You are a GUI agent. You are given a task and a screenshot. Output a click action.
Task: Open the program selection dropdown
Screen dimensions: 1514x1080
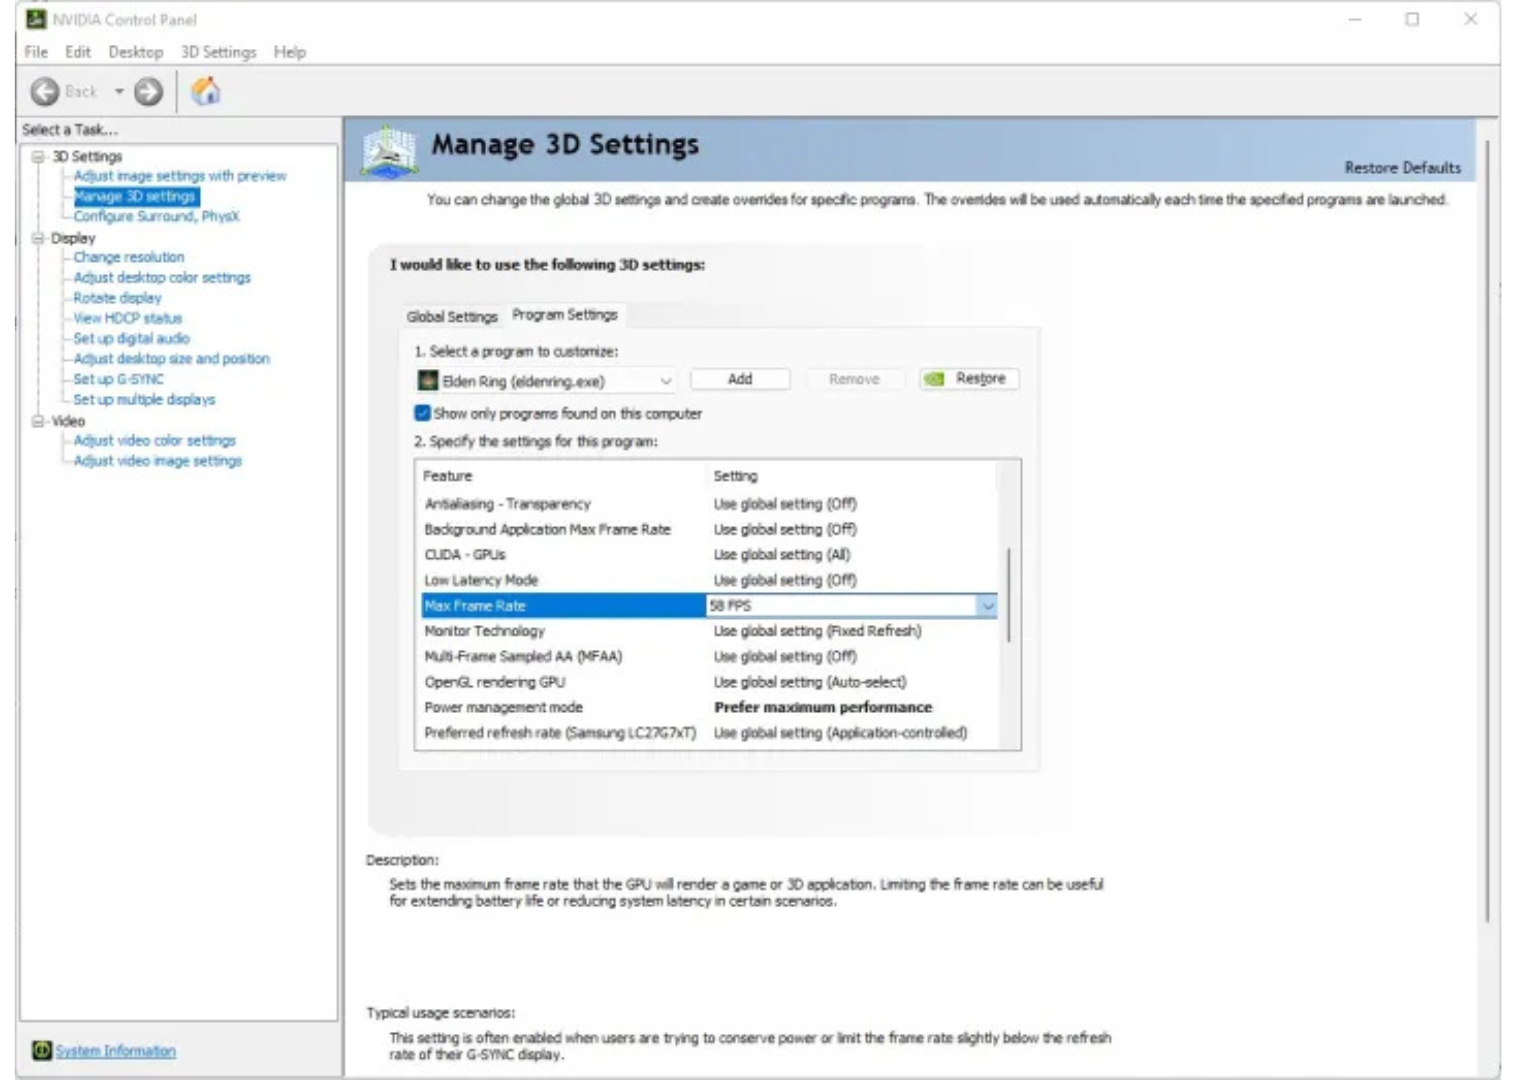665,381
